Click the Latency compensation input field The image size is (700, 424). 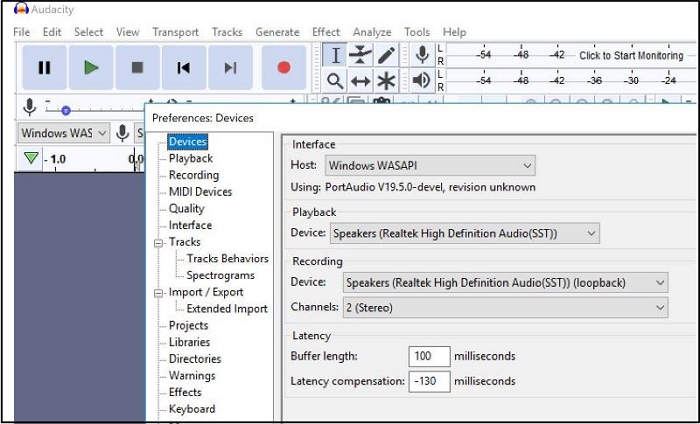pyautogui.click(x=429, y=381)
